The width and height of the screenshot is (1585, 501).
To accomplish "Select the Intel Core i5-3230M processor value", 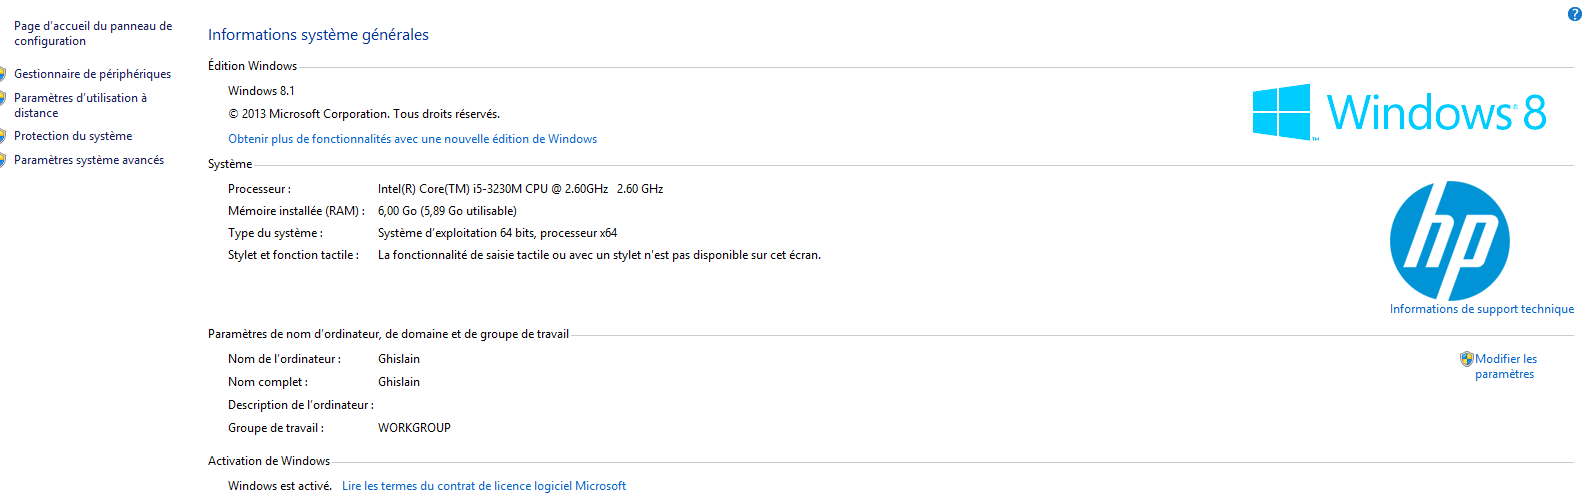I will (520, 189).
